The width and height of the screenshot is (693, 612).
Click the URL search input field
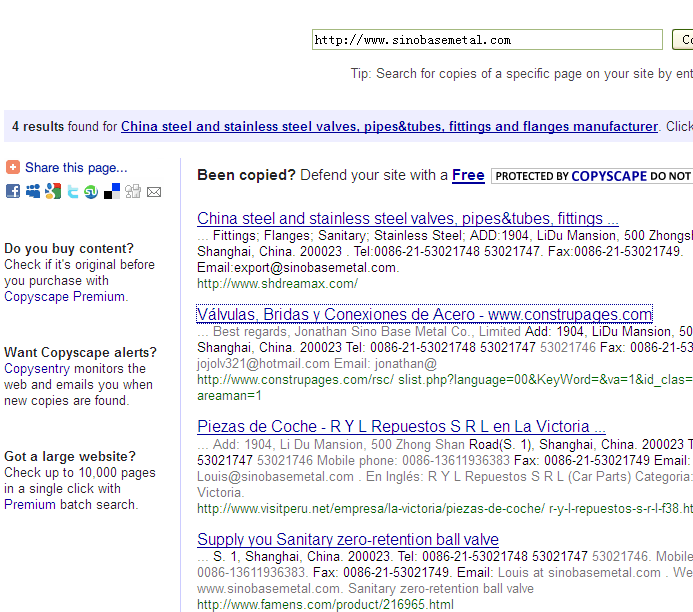click(487, 40)
